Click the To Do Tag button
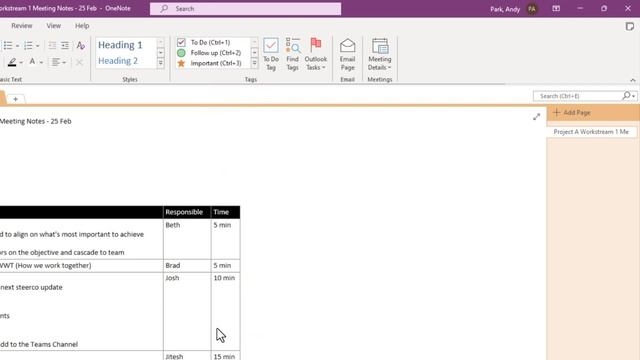The image size is (640, 360). [271, 54]
